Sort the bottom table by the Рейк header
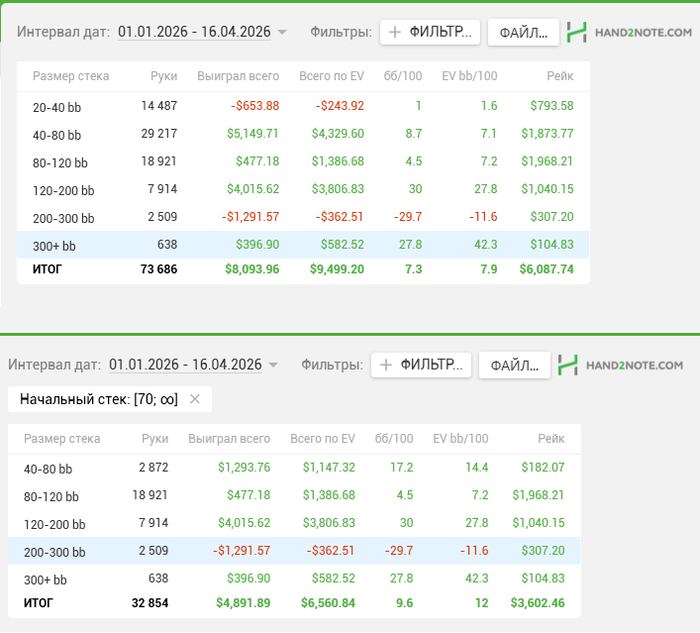Screen dimensions: 700x633 point(551,439)
